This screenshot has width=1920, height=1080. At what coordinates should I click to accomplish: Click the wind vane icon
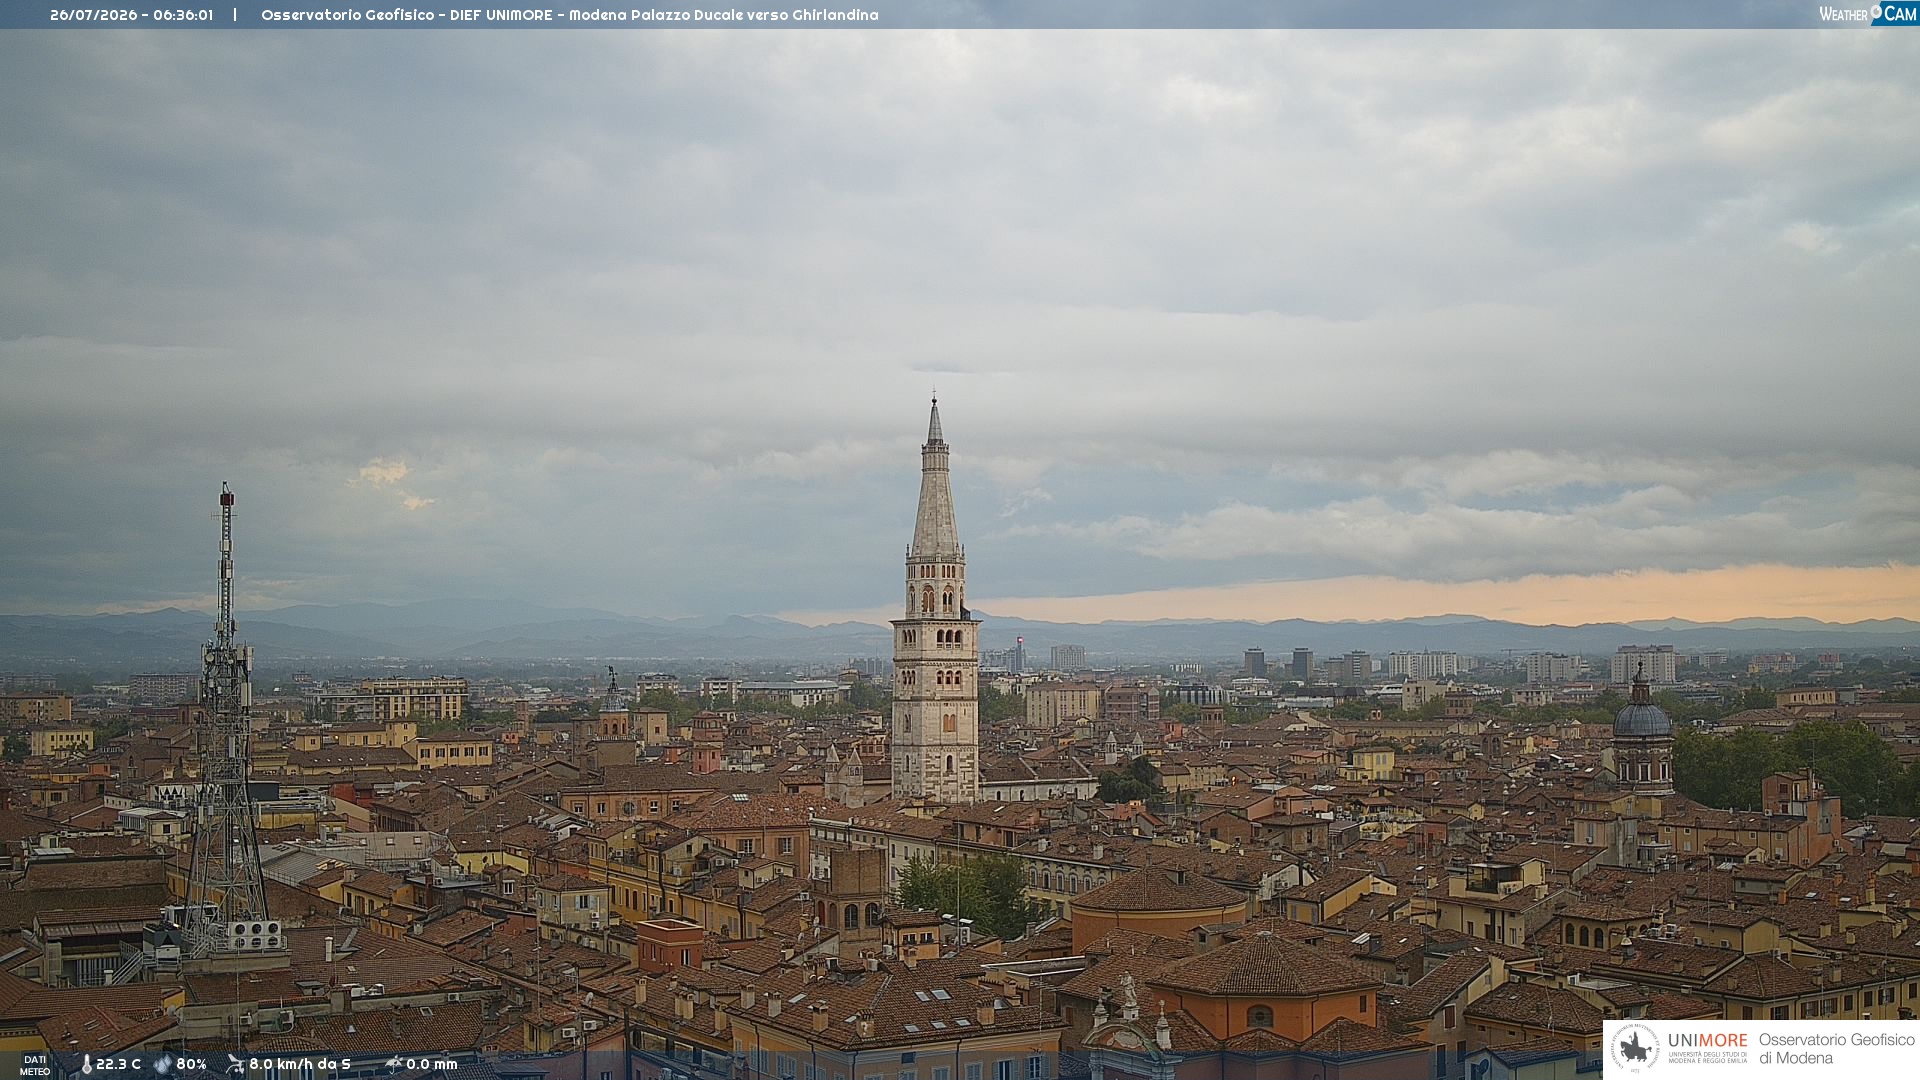tap(236, 1064)
